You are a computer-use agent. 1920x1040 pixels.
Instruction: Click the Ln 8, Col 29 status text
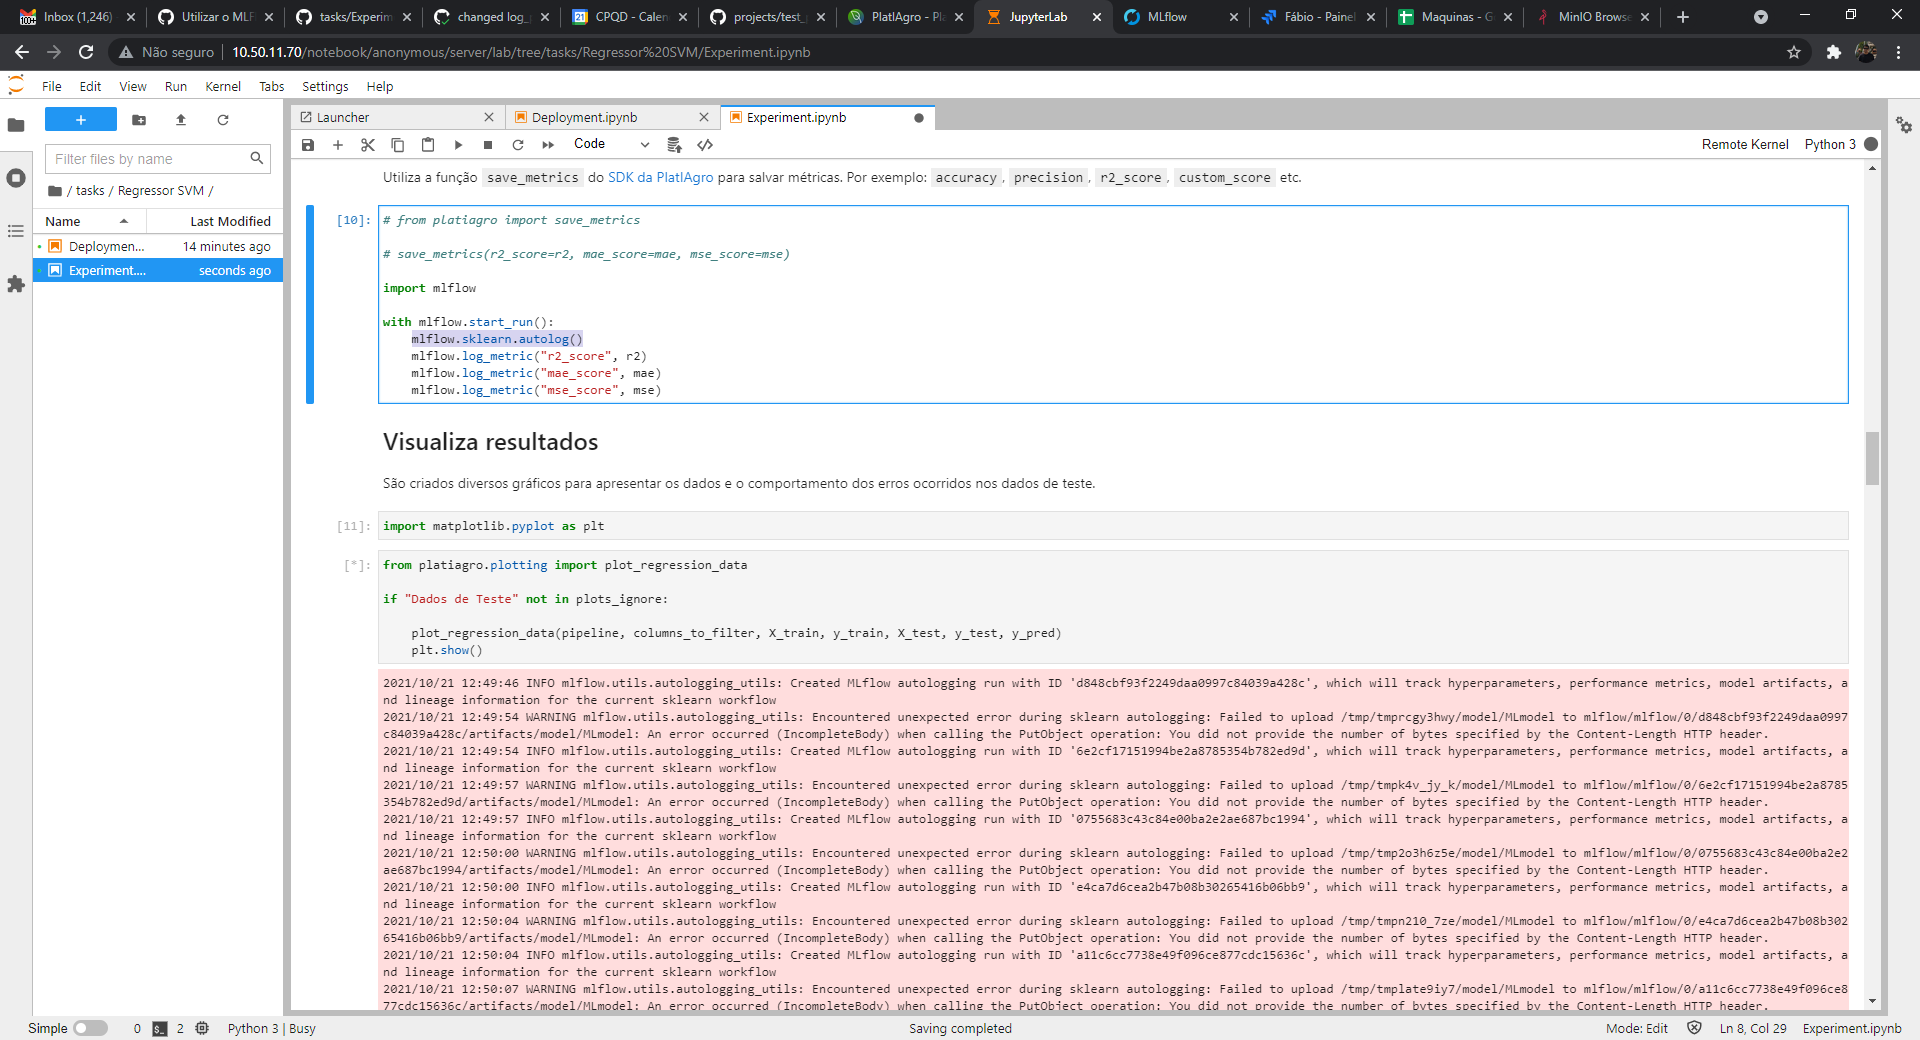(1752, 1028)
